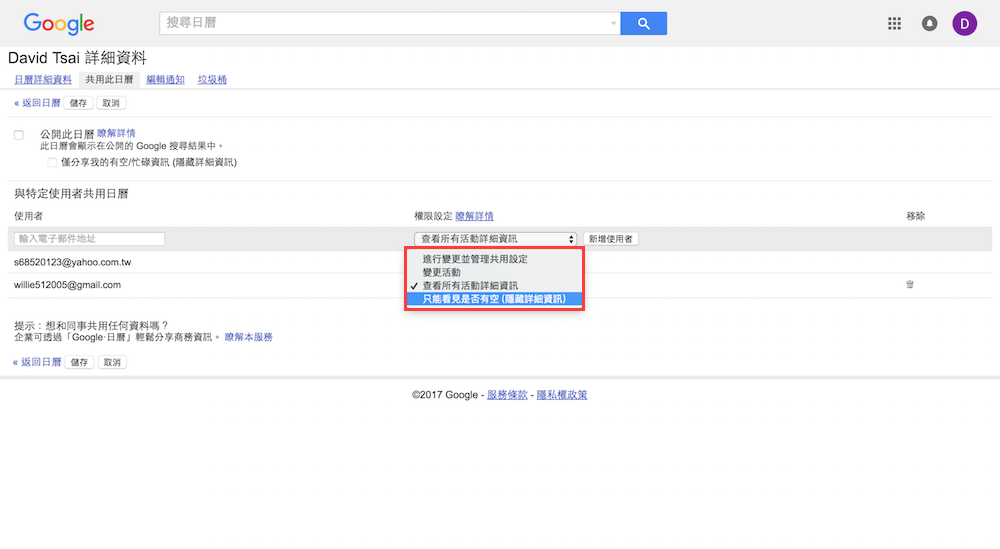Enable the 公開此日曆 checkbox
Viewport: 1000px width, 549px height.
(x=19, y=134)
